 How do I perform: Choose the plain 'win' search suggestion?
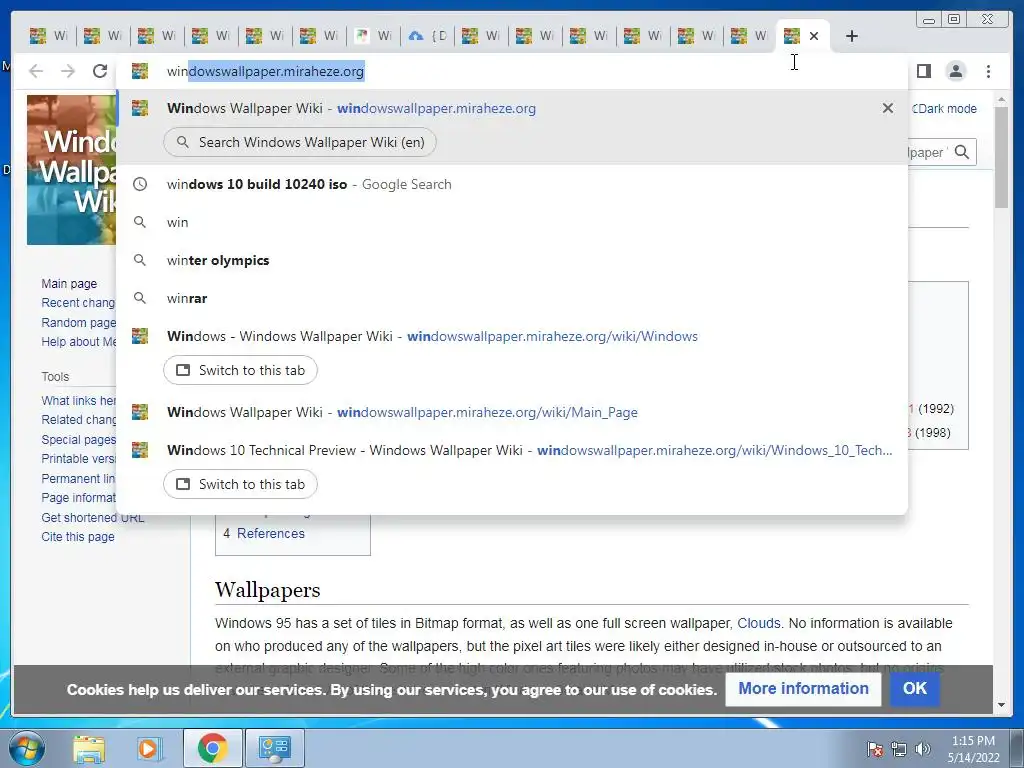(x=512, y=222)
